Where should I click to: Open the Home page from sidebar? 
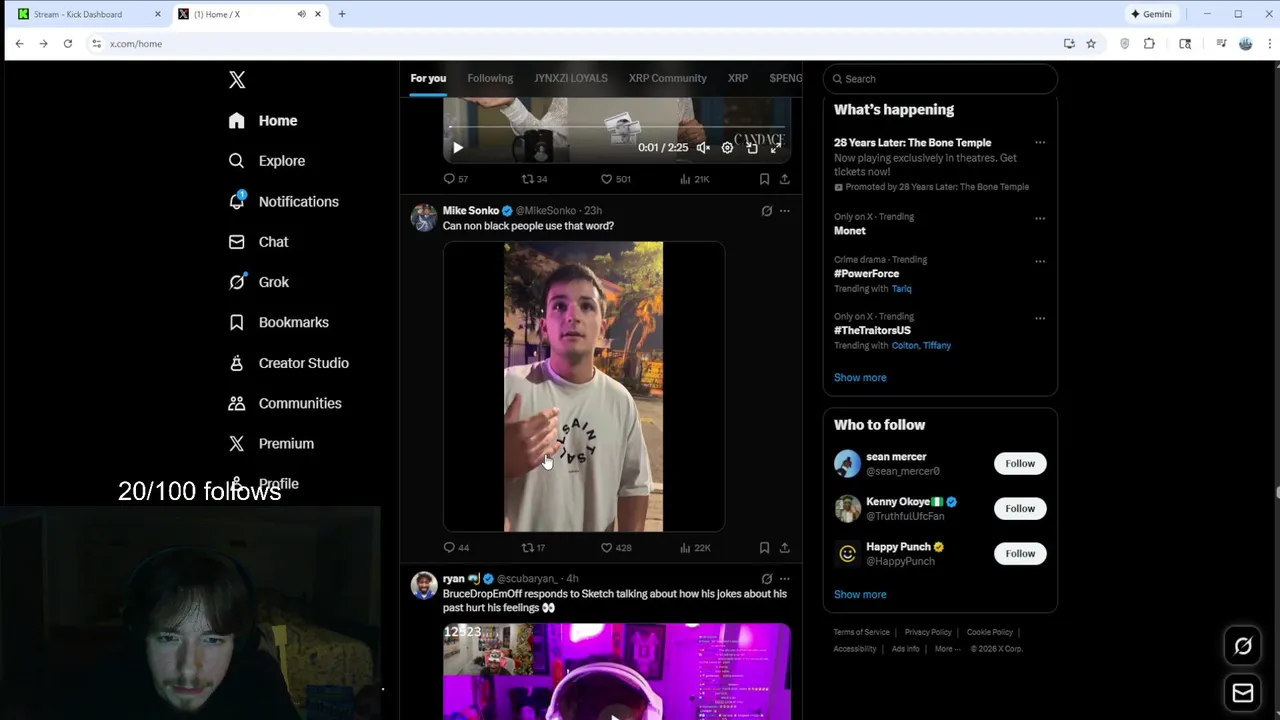click(x=263, y=121)
